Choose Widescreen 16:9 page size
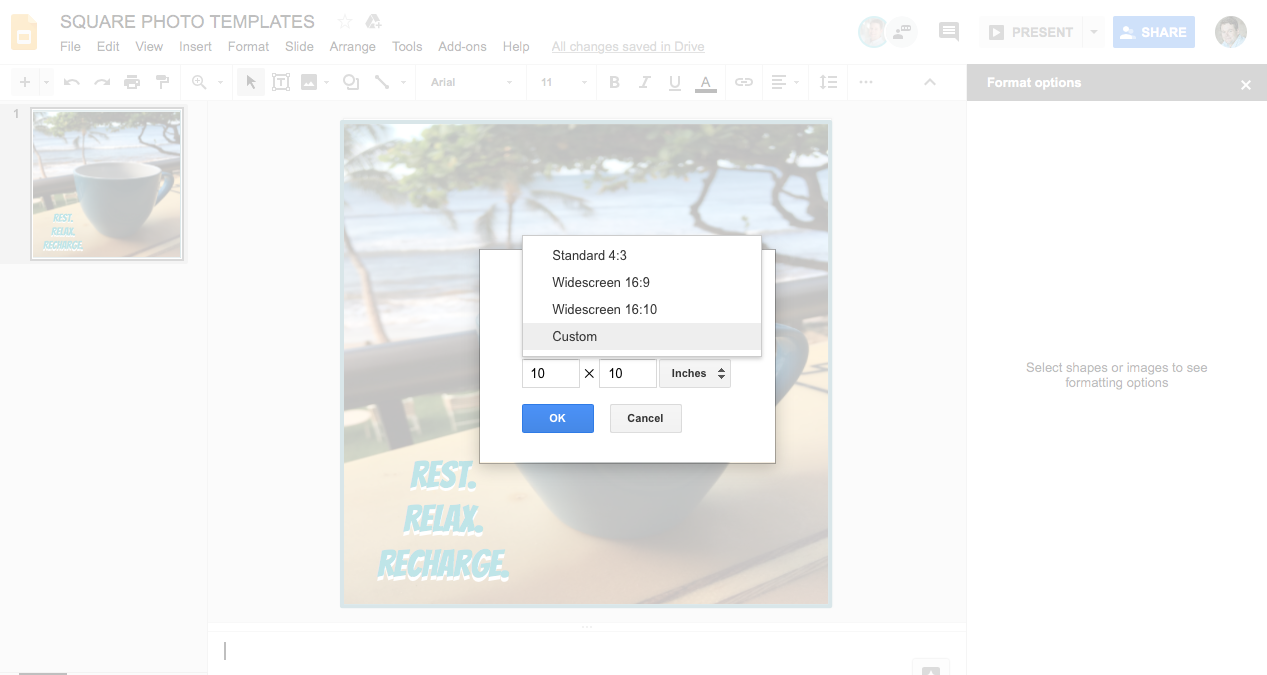 tap(642, 283)
